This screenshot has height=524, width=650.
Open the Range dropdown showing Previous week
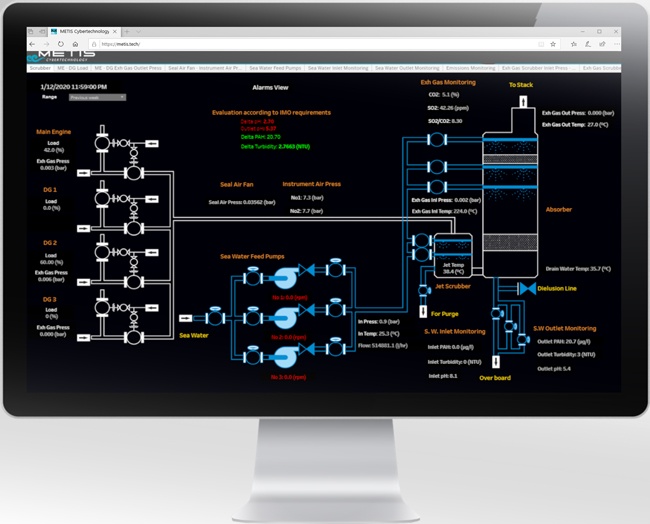pos(97,97)
